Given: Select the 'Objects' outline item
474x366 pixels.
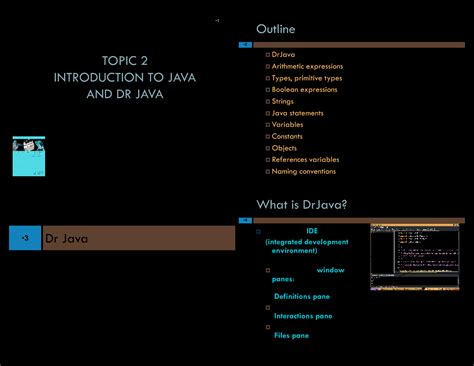Looking at the screenshot, I should tap(284, 148).
